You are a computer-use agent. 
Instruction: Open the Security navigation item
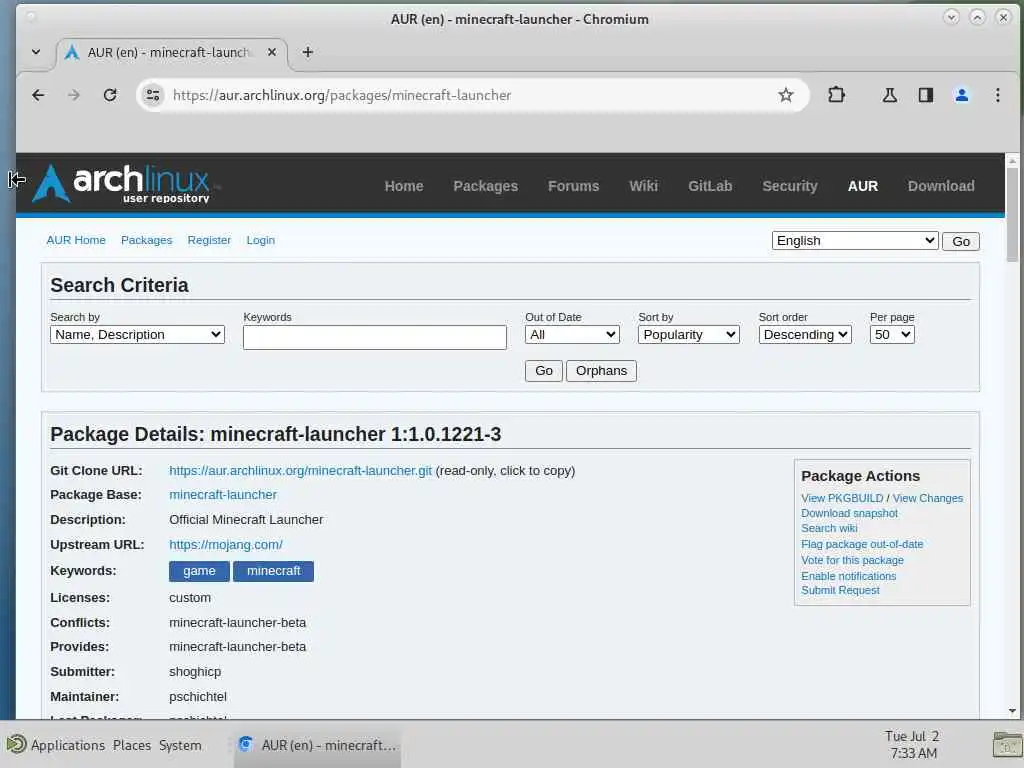coord(790,186)
